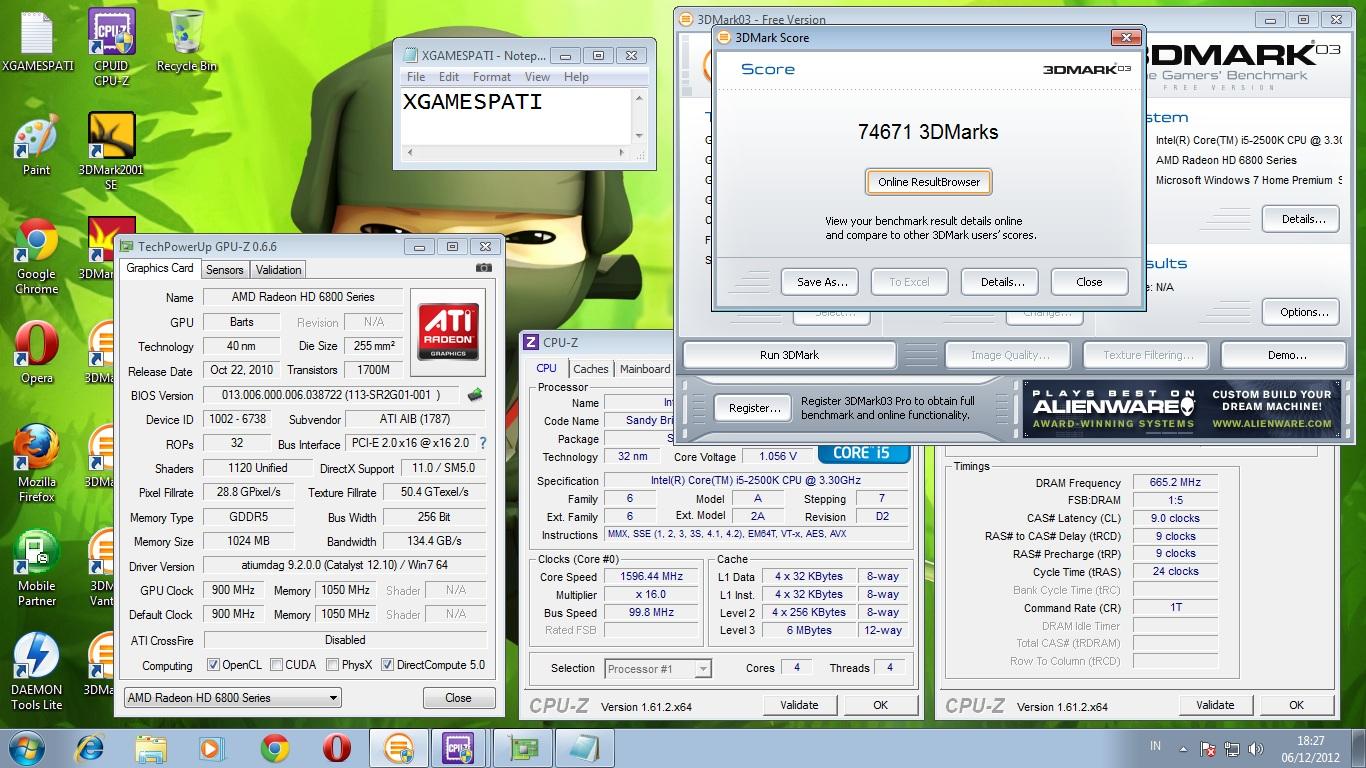Select the Graphics Card tab in GPU-Z

(x=160, y=268)
